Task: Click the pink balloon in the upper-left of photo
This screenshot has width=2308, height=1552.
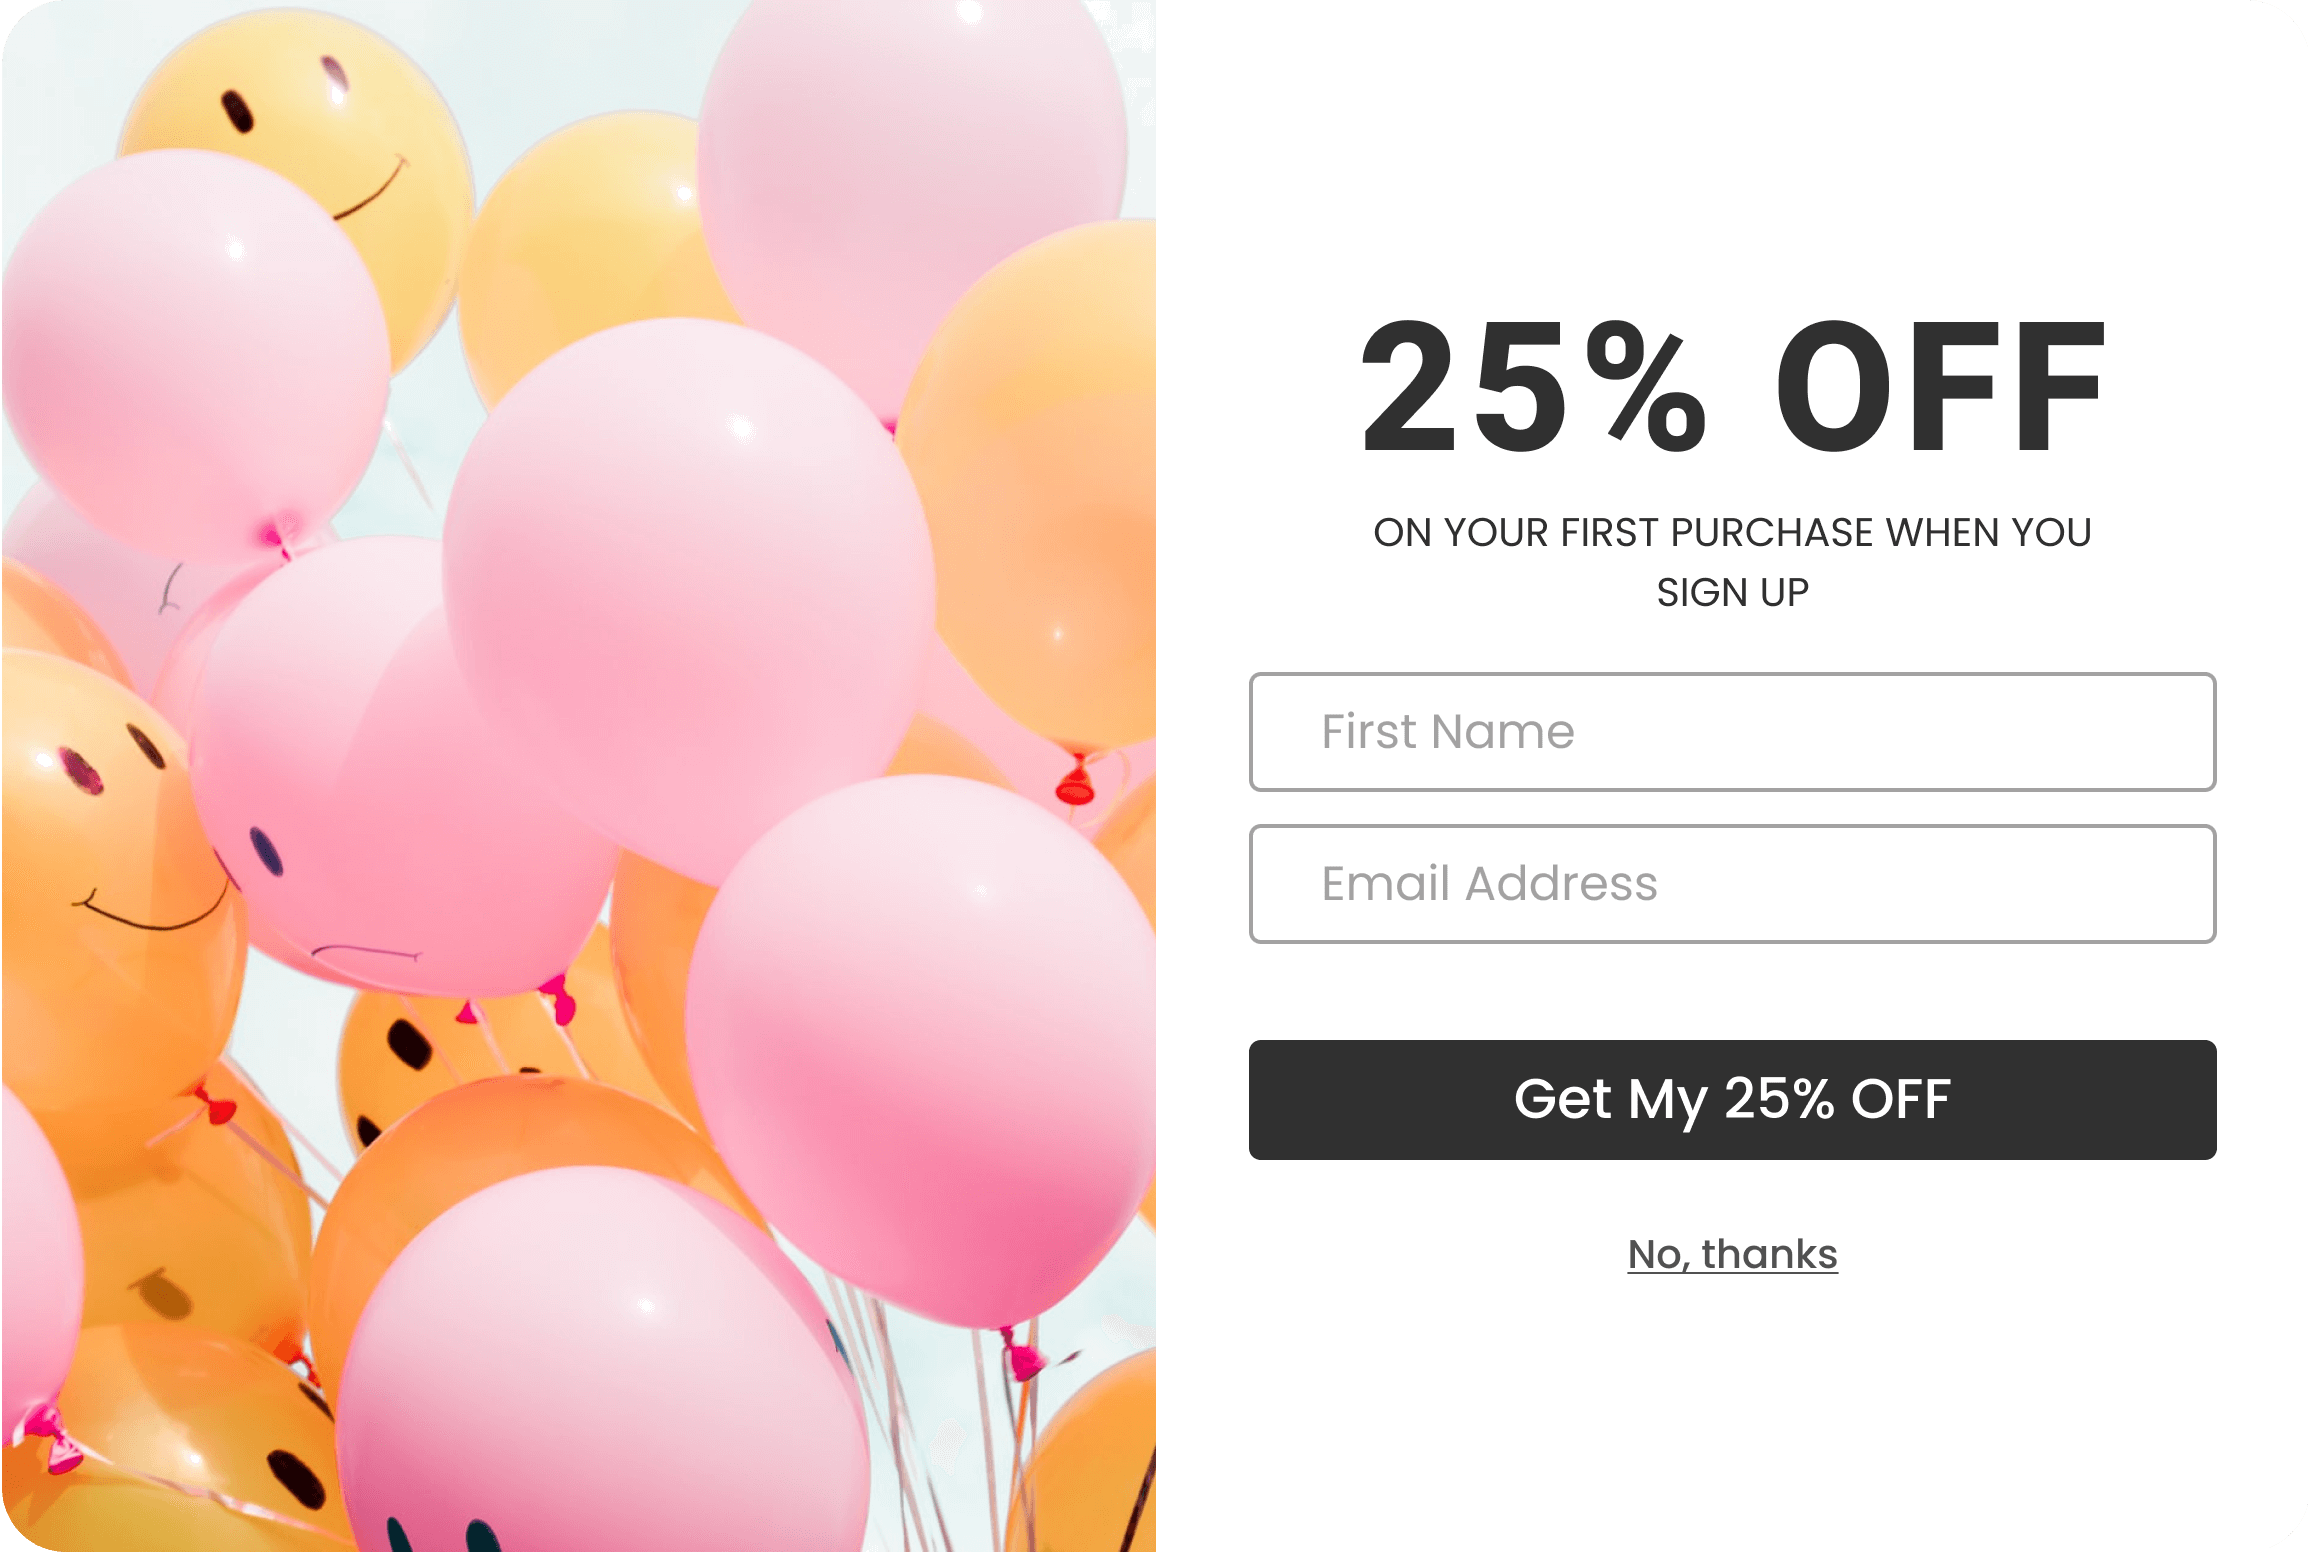Action: 190,350
